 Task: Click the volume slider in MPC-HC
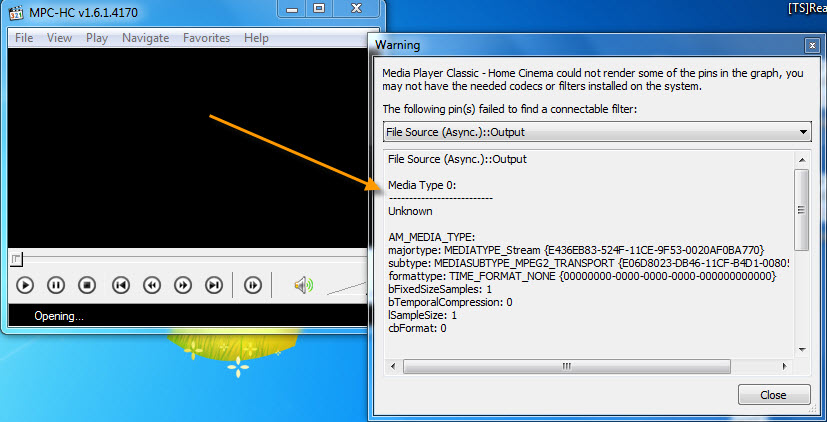point(346,288)
